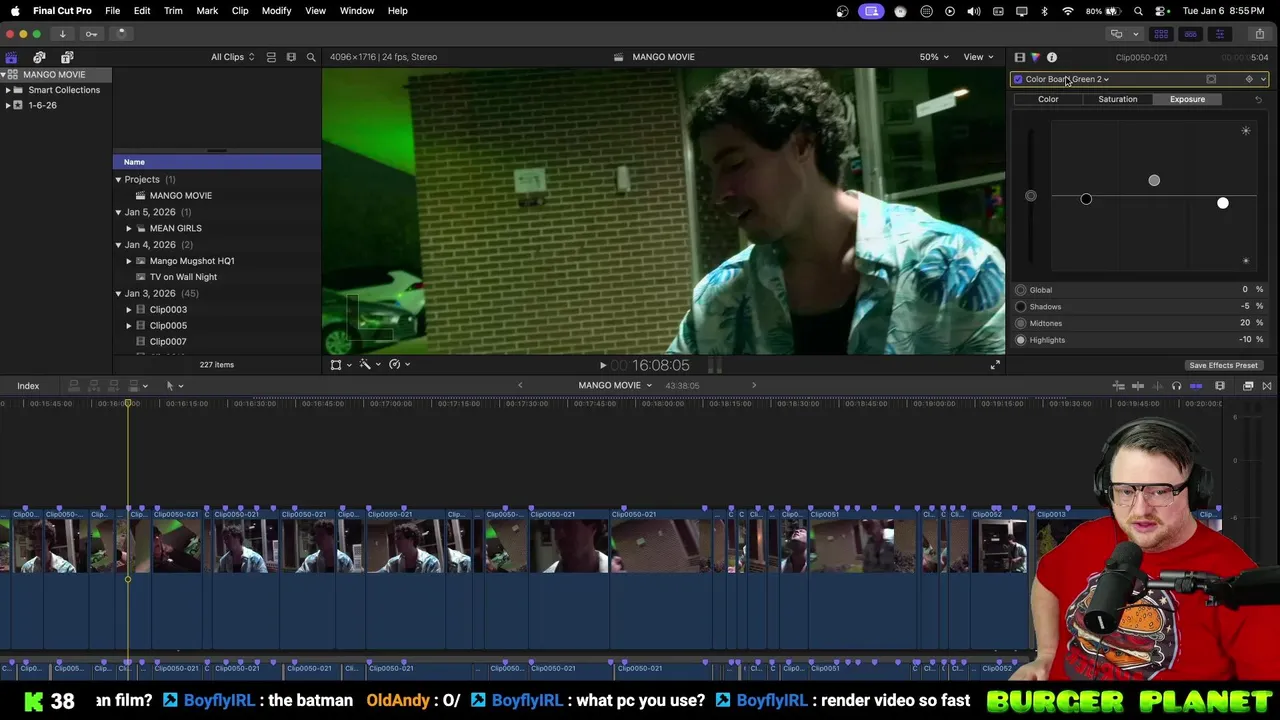
Task: Show the transitions browser icon
Action: [1267, 386]
